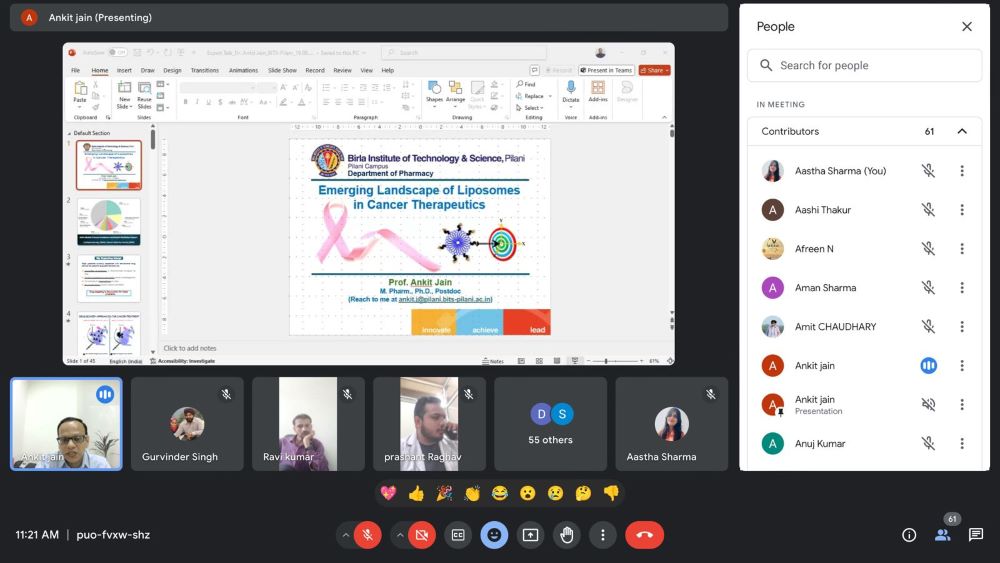Select Ravi kumar video tile
The width and height of the screenshot is (1000, 563).
[308, 424]
